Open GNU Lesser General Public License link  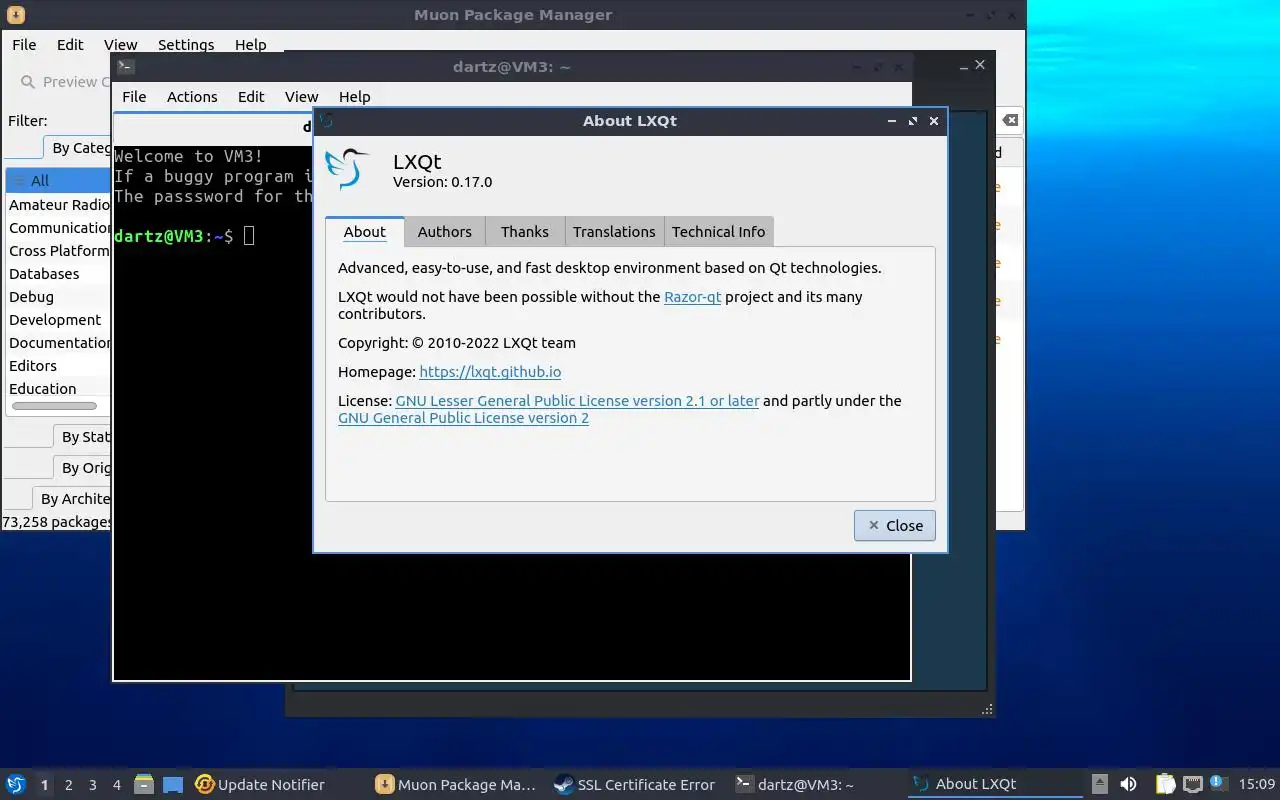[577, 401]
